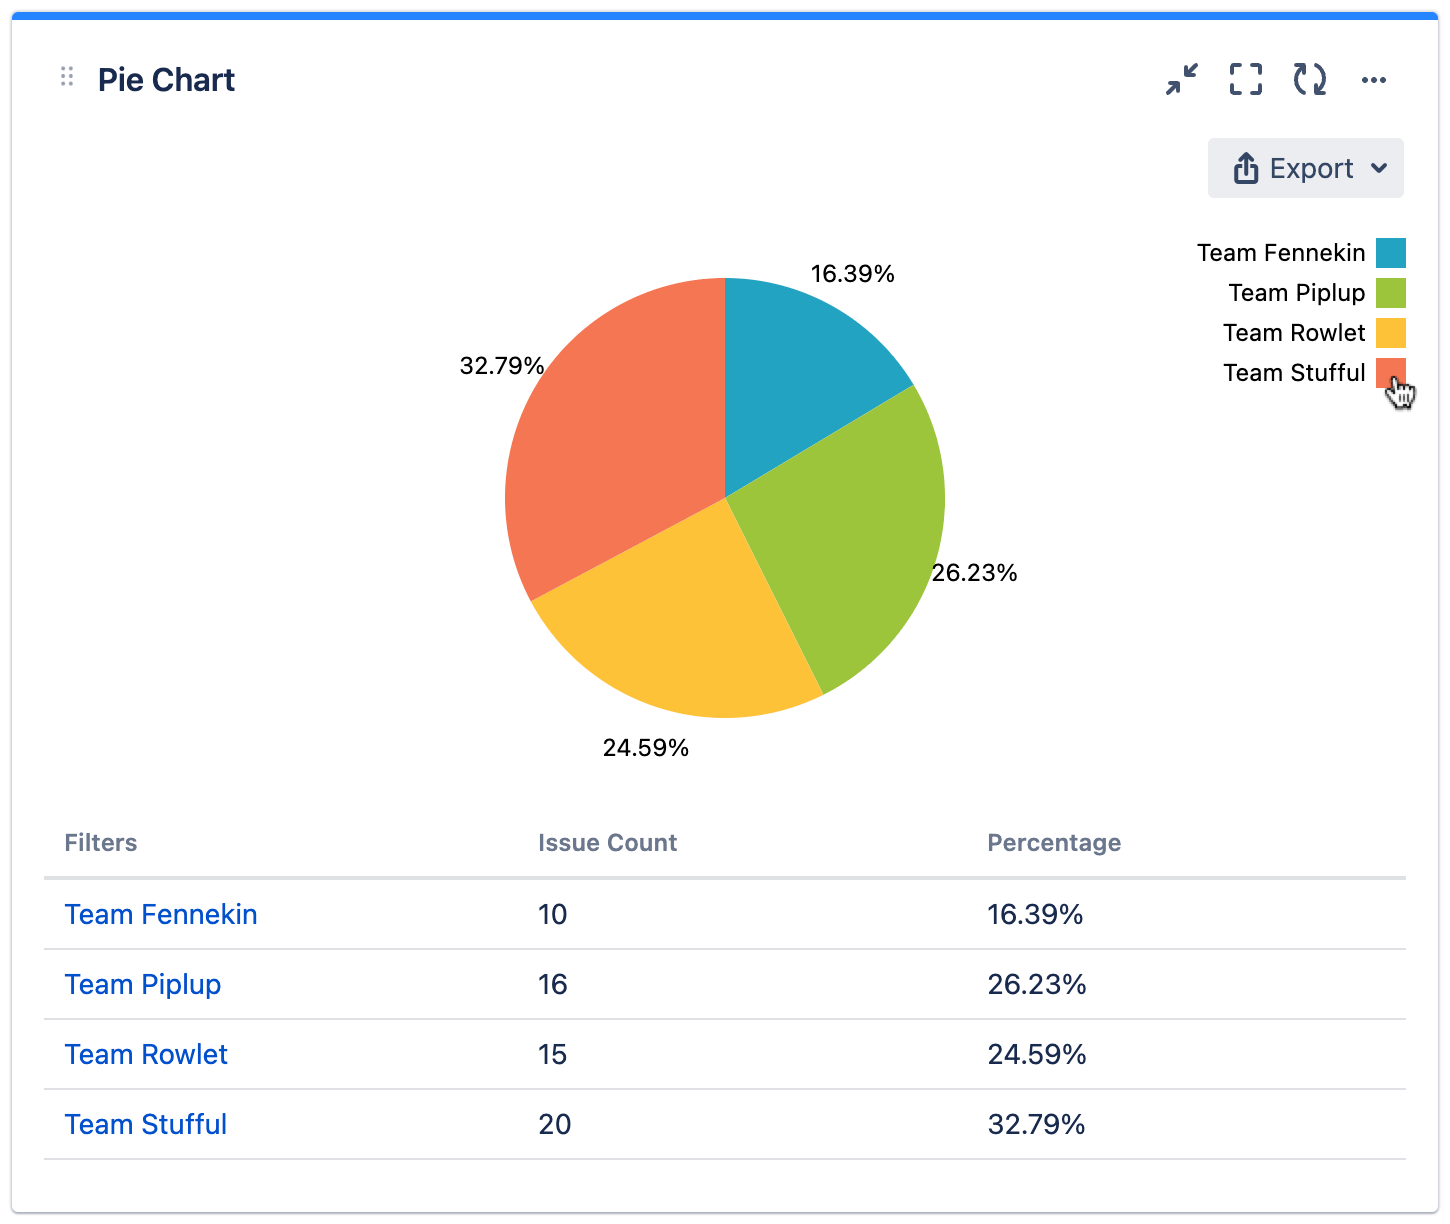Click the Team Piplup legend color box
Screen dimensions: 1450x1224
coord(1390,292)
